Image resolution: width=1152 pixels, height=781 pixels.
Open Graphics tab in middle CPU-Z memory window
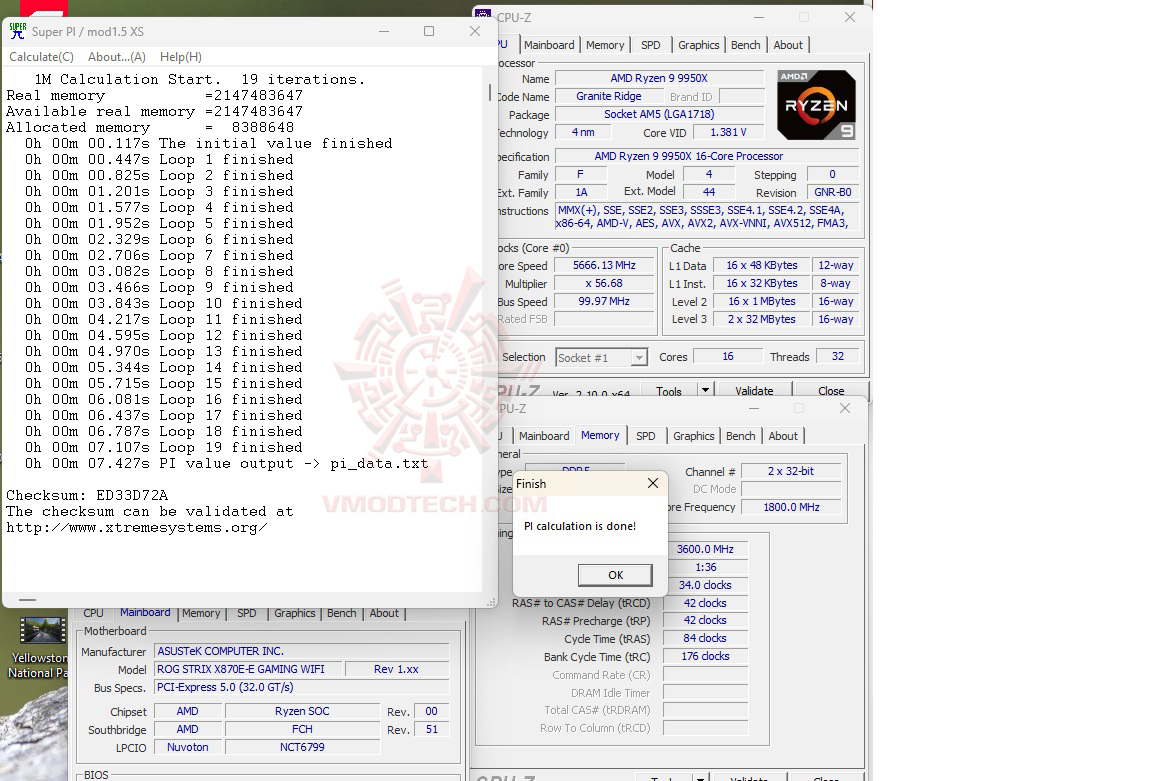[693, 436]
